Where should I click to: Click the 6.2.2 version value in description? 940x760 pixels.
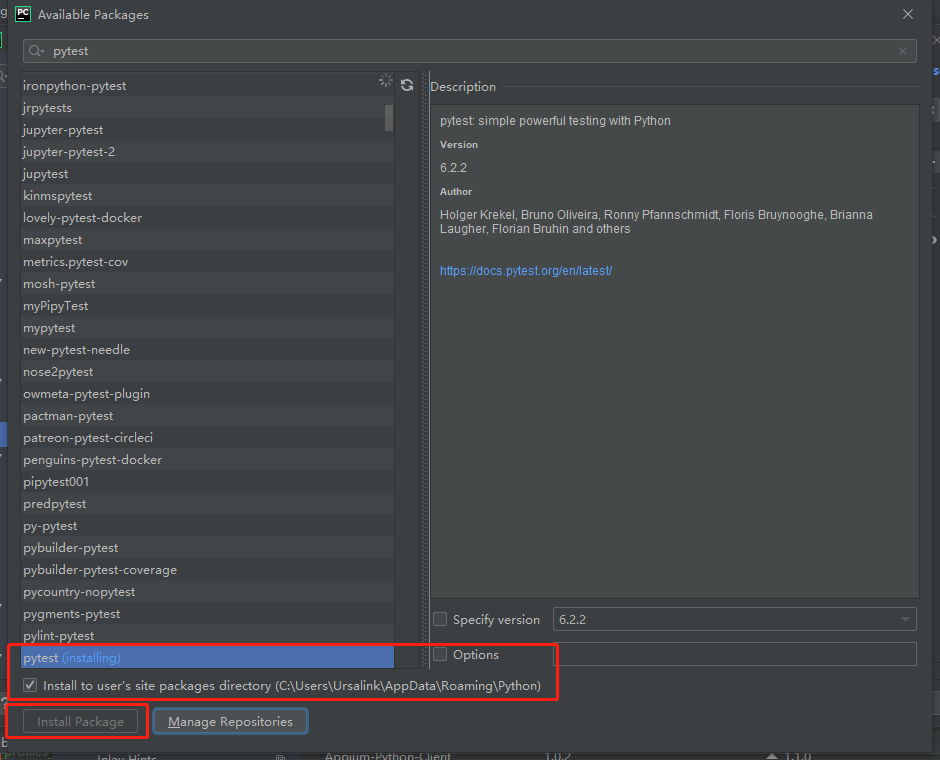(x=453, y=168)
